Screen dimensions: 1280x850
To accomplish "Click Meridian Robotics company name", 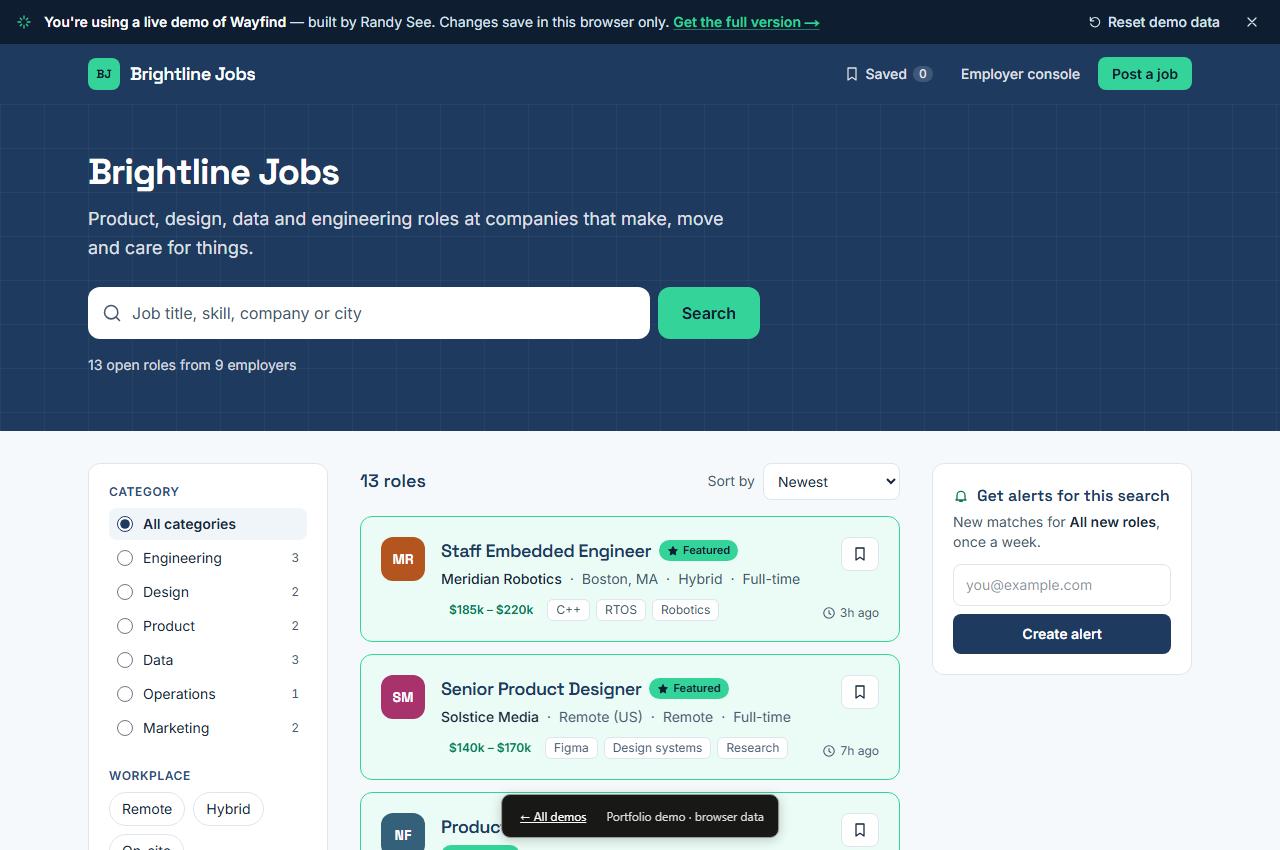I will pos(501,579).
